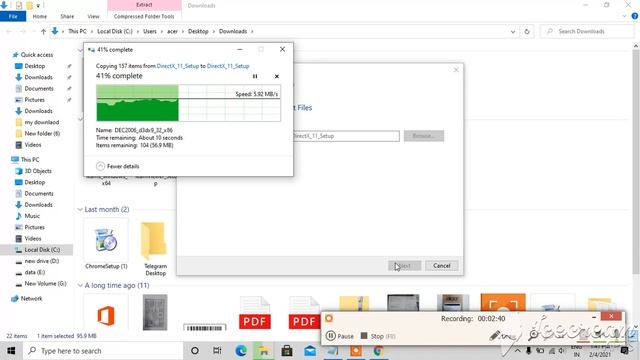
Task: Click Cancel in the extract wizard
Action: coord(442,266)
